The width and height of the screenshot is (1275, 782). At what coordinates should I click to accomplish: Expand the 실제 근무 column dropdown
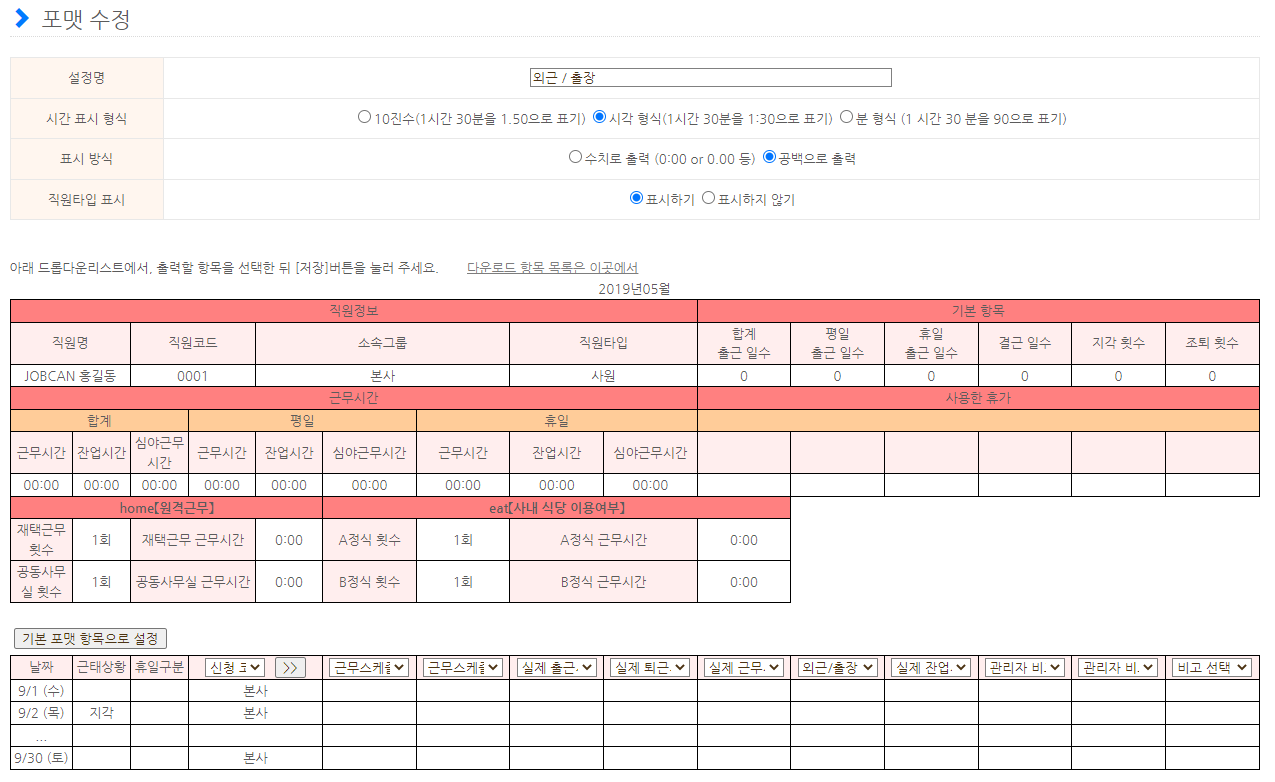coord(743,668)
